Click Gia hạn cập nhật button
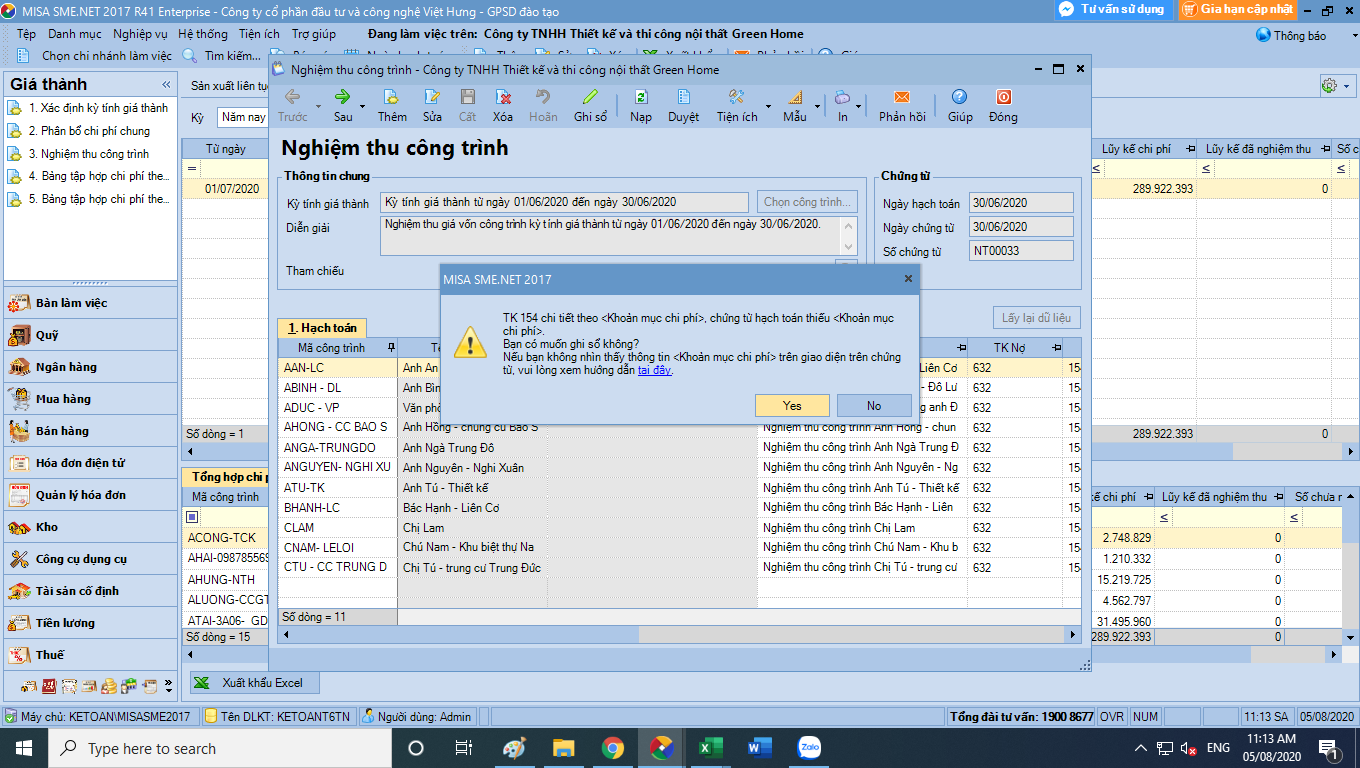 1237,9
